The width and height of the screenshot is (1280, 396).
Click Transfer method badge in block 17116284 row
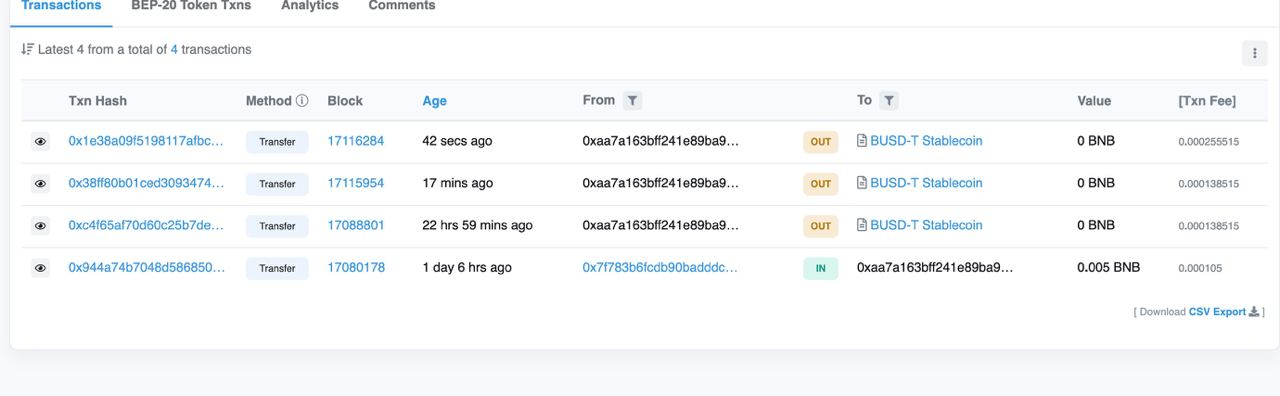pos(277,142)
